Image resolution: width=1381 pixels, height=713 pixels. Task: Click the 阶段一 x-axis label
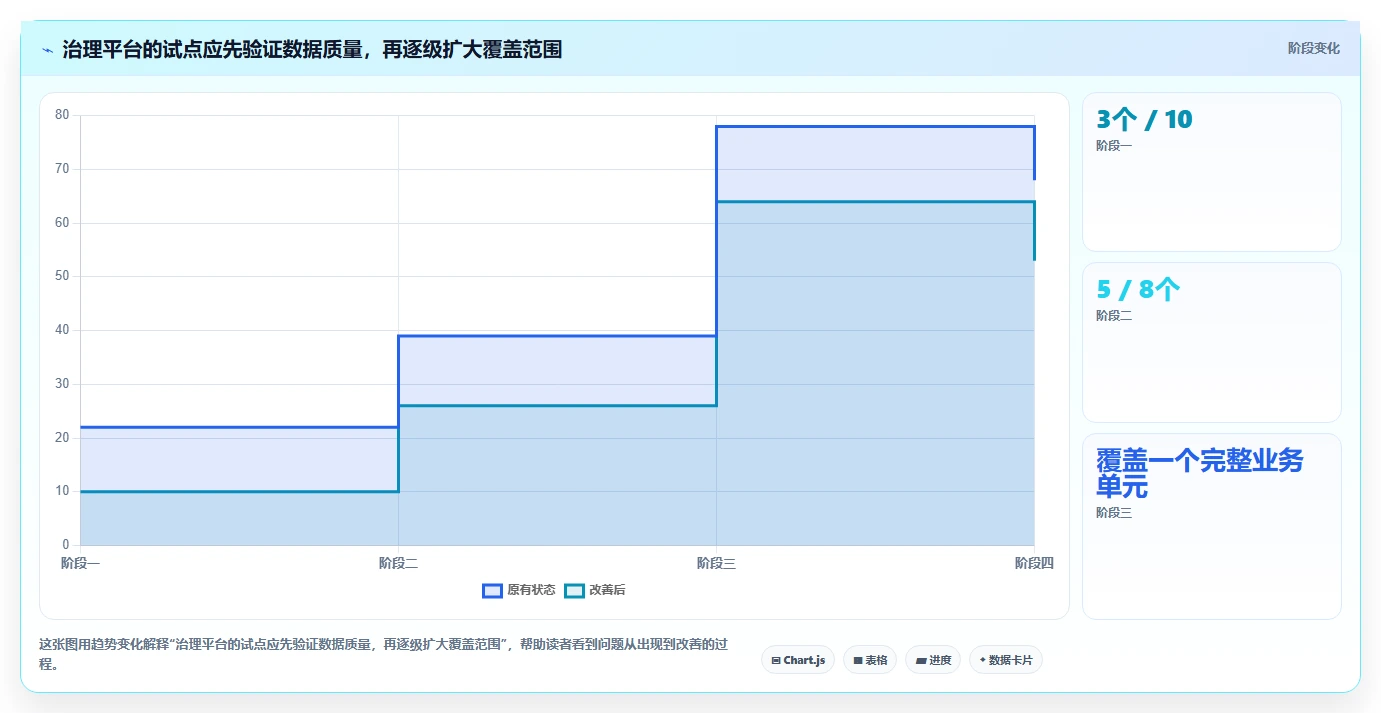pyautogui.click(x=80, y=563)
